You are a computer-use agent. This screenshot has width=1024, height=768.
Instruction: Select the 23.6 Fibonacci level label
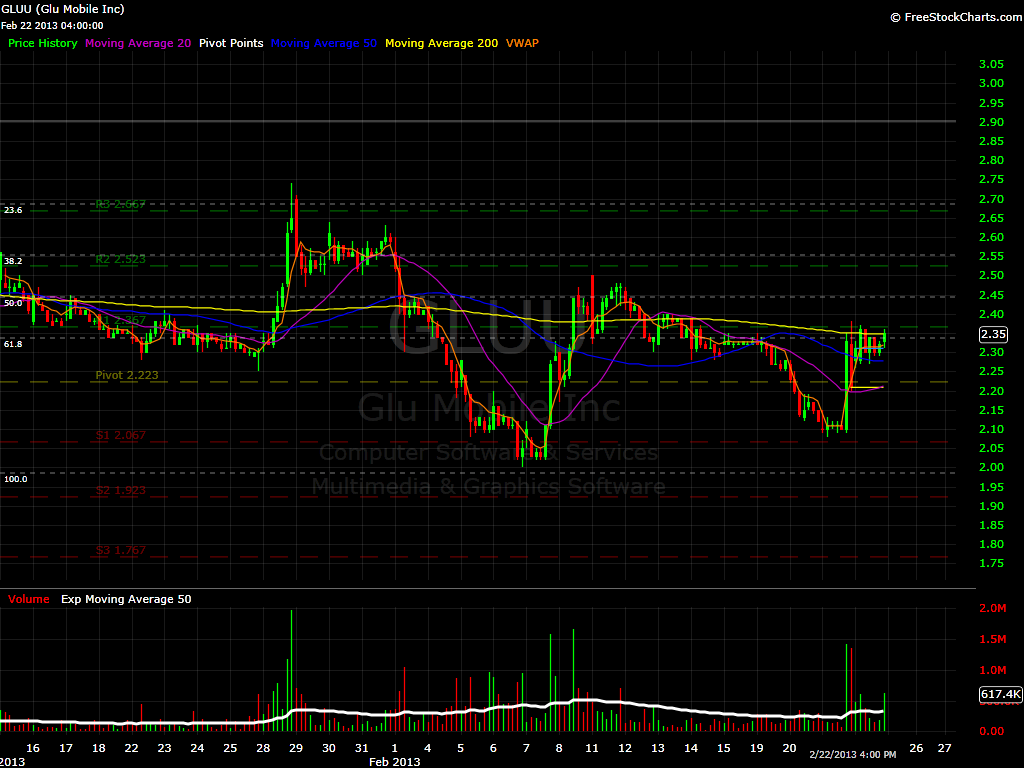coord(13,210)
